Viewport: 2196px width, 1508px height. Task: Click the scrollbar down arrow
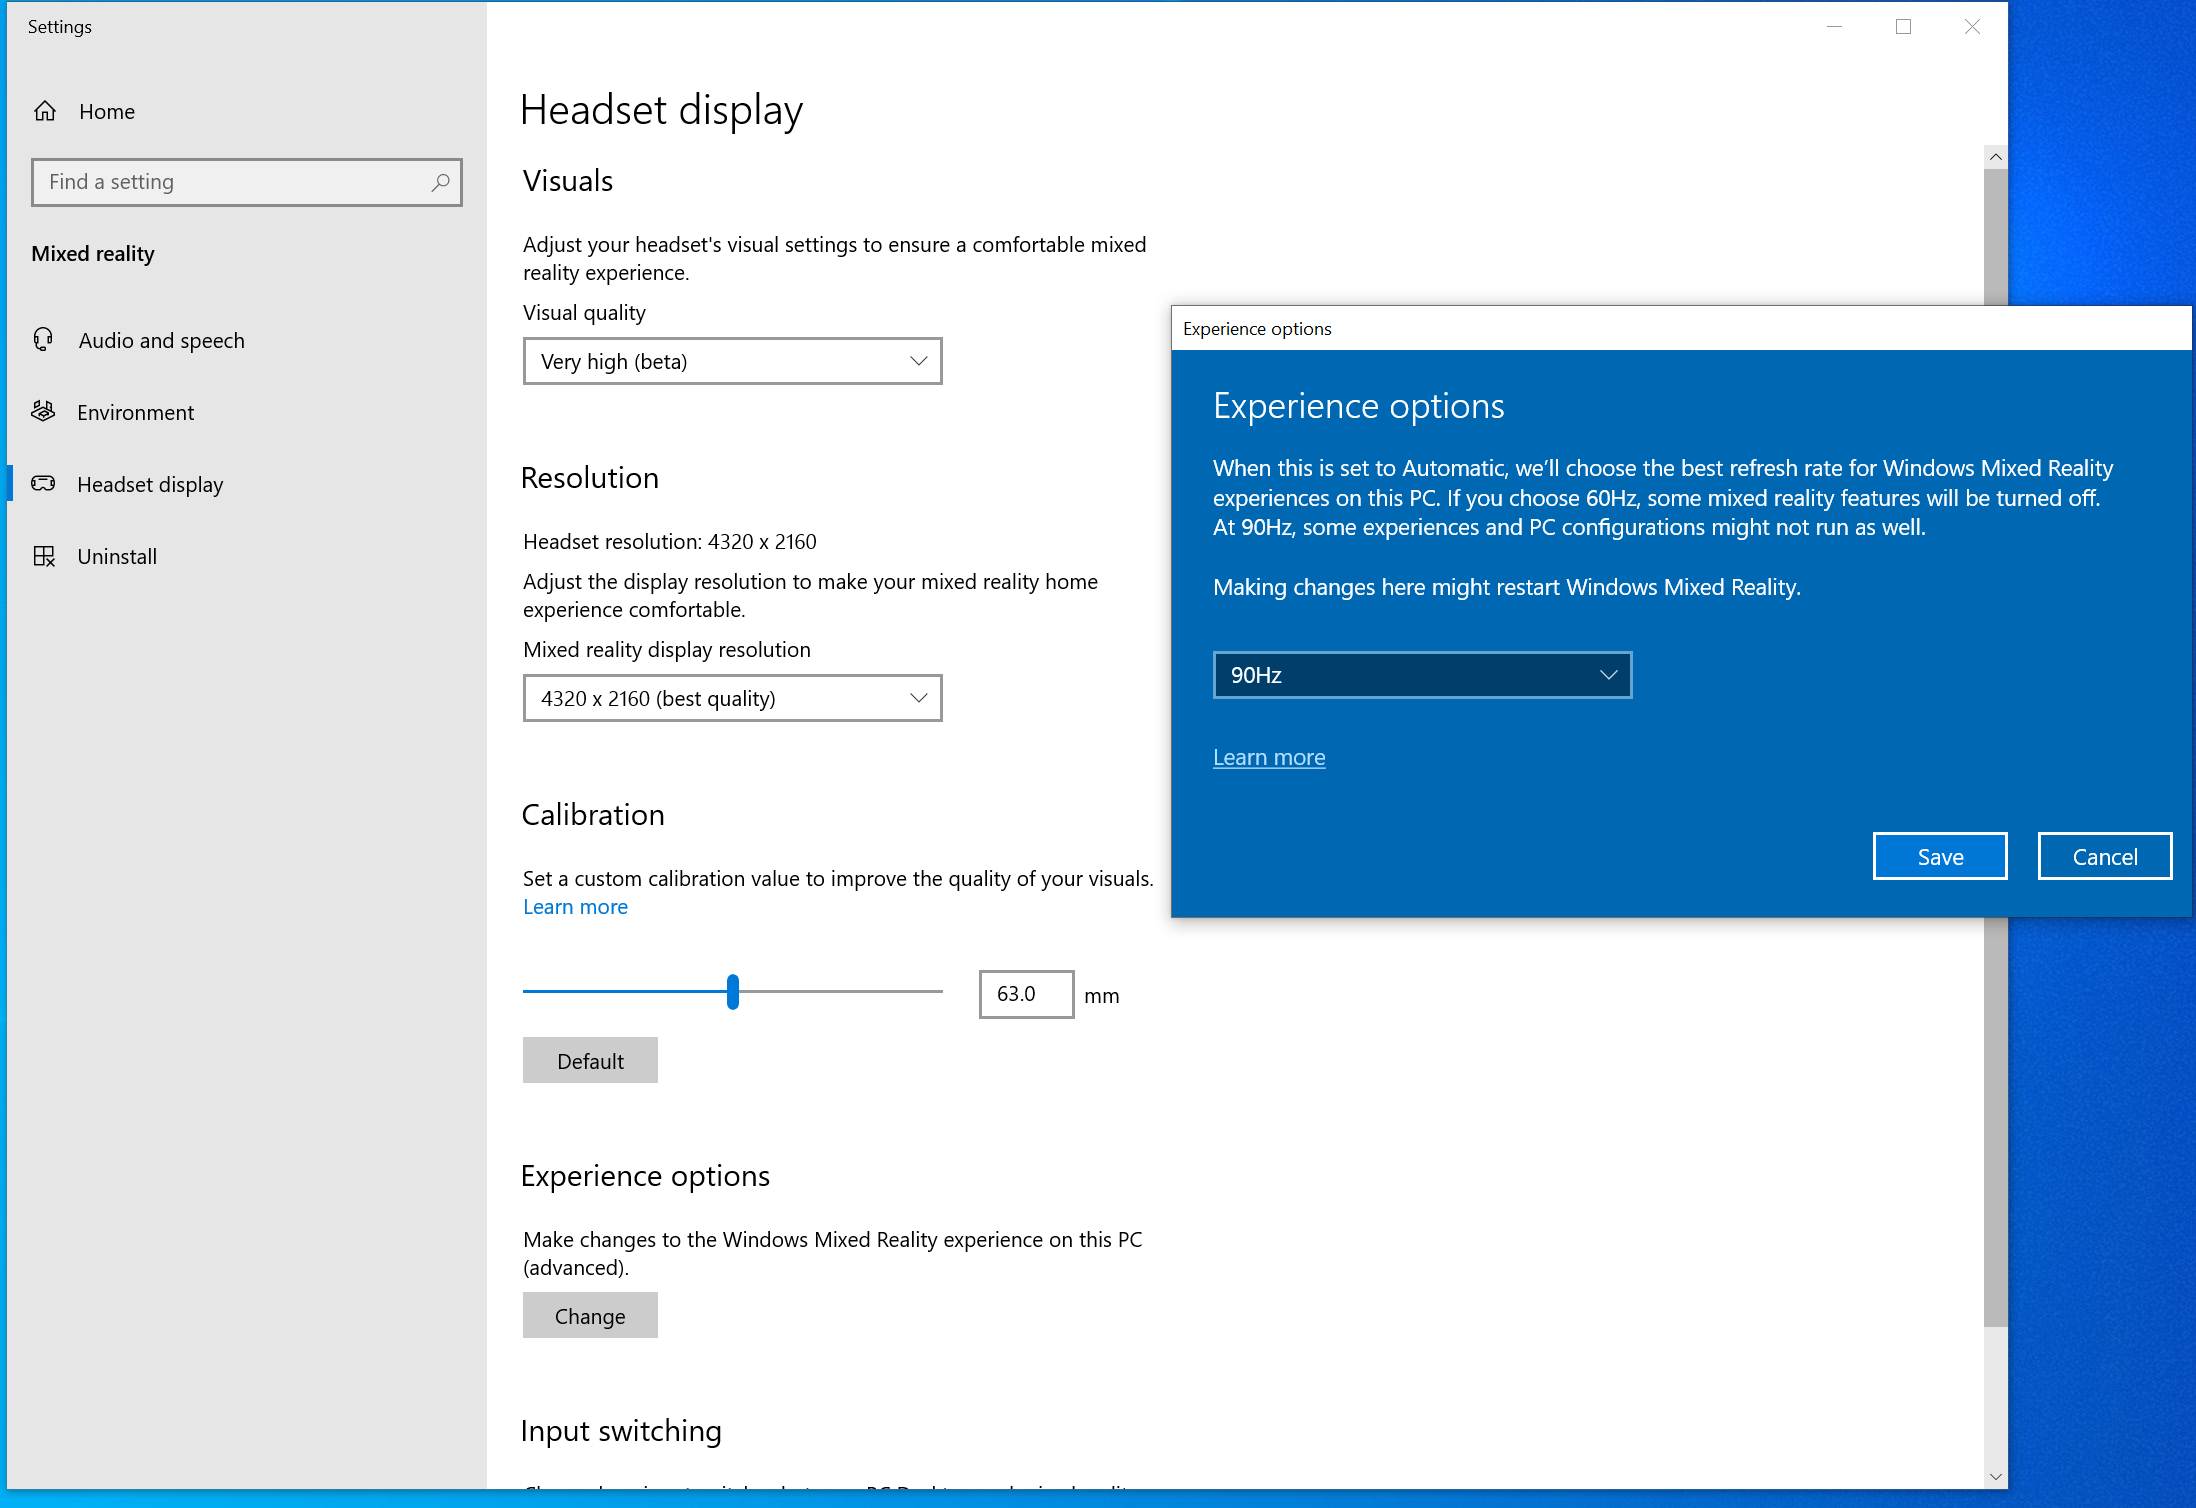[x=1995, y=1476]
